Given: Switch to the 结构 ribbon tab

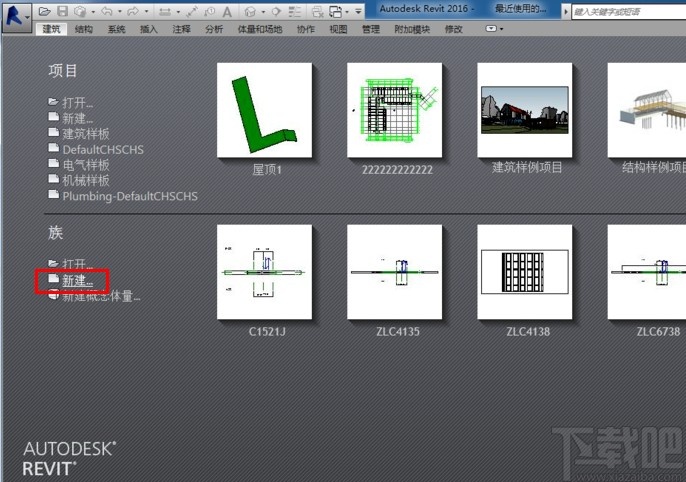Looking at the screenshot, I should tap(84, 29).
